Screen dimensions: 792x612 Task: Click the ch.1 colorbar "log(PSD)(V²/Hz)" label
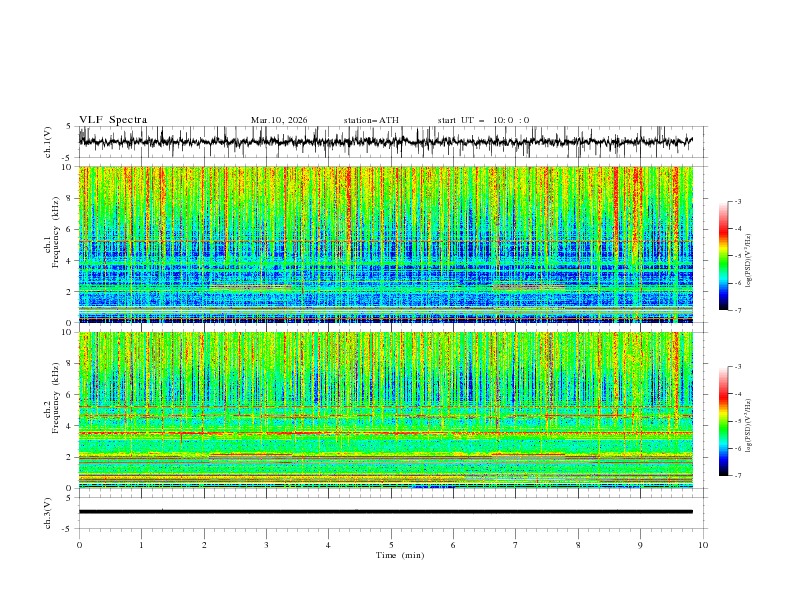click(x=748, y=261)
